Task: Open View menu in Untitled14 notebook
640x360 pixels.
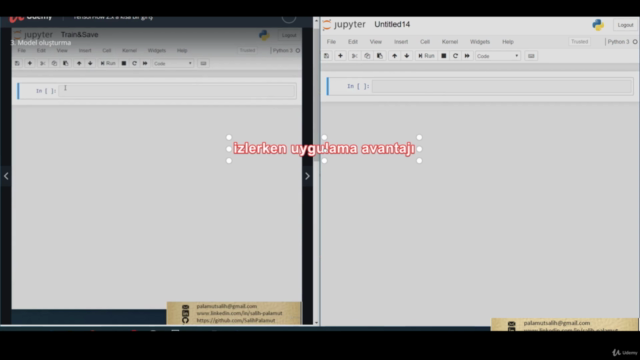Action: pos(376,42)
